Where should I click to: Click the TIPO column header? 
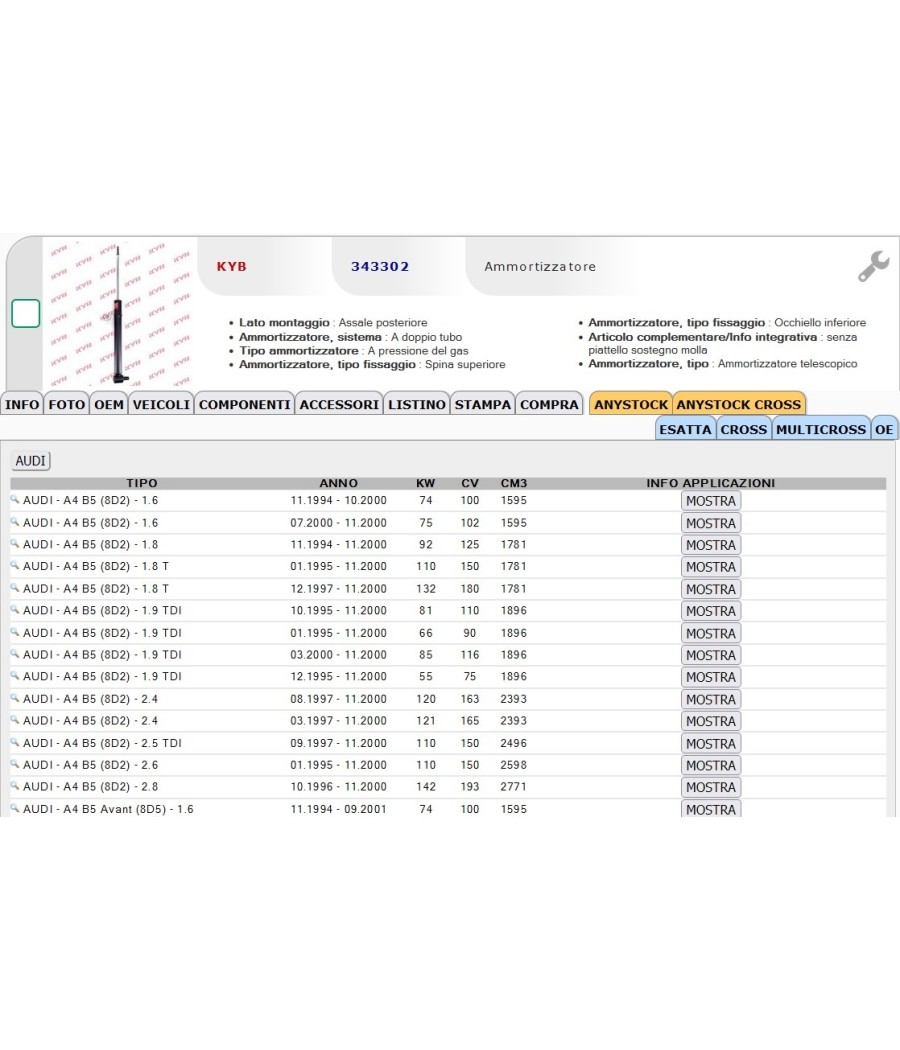(142, 483)
